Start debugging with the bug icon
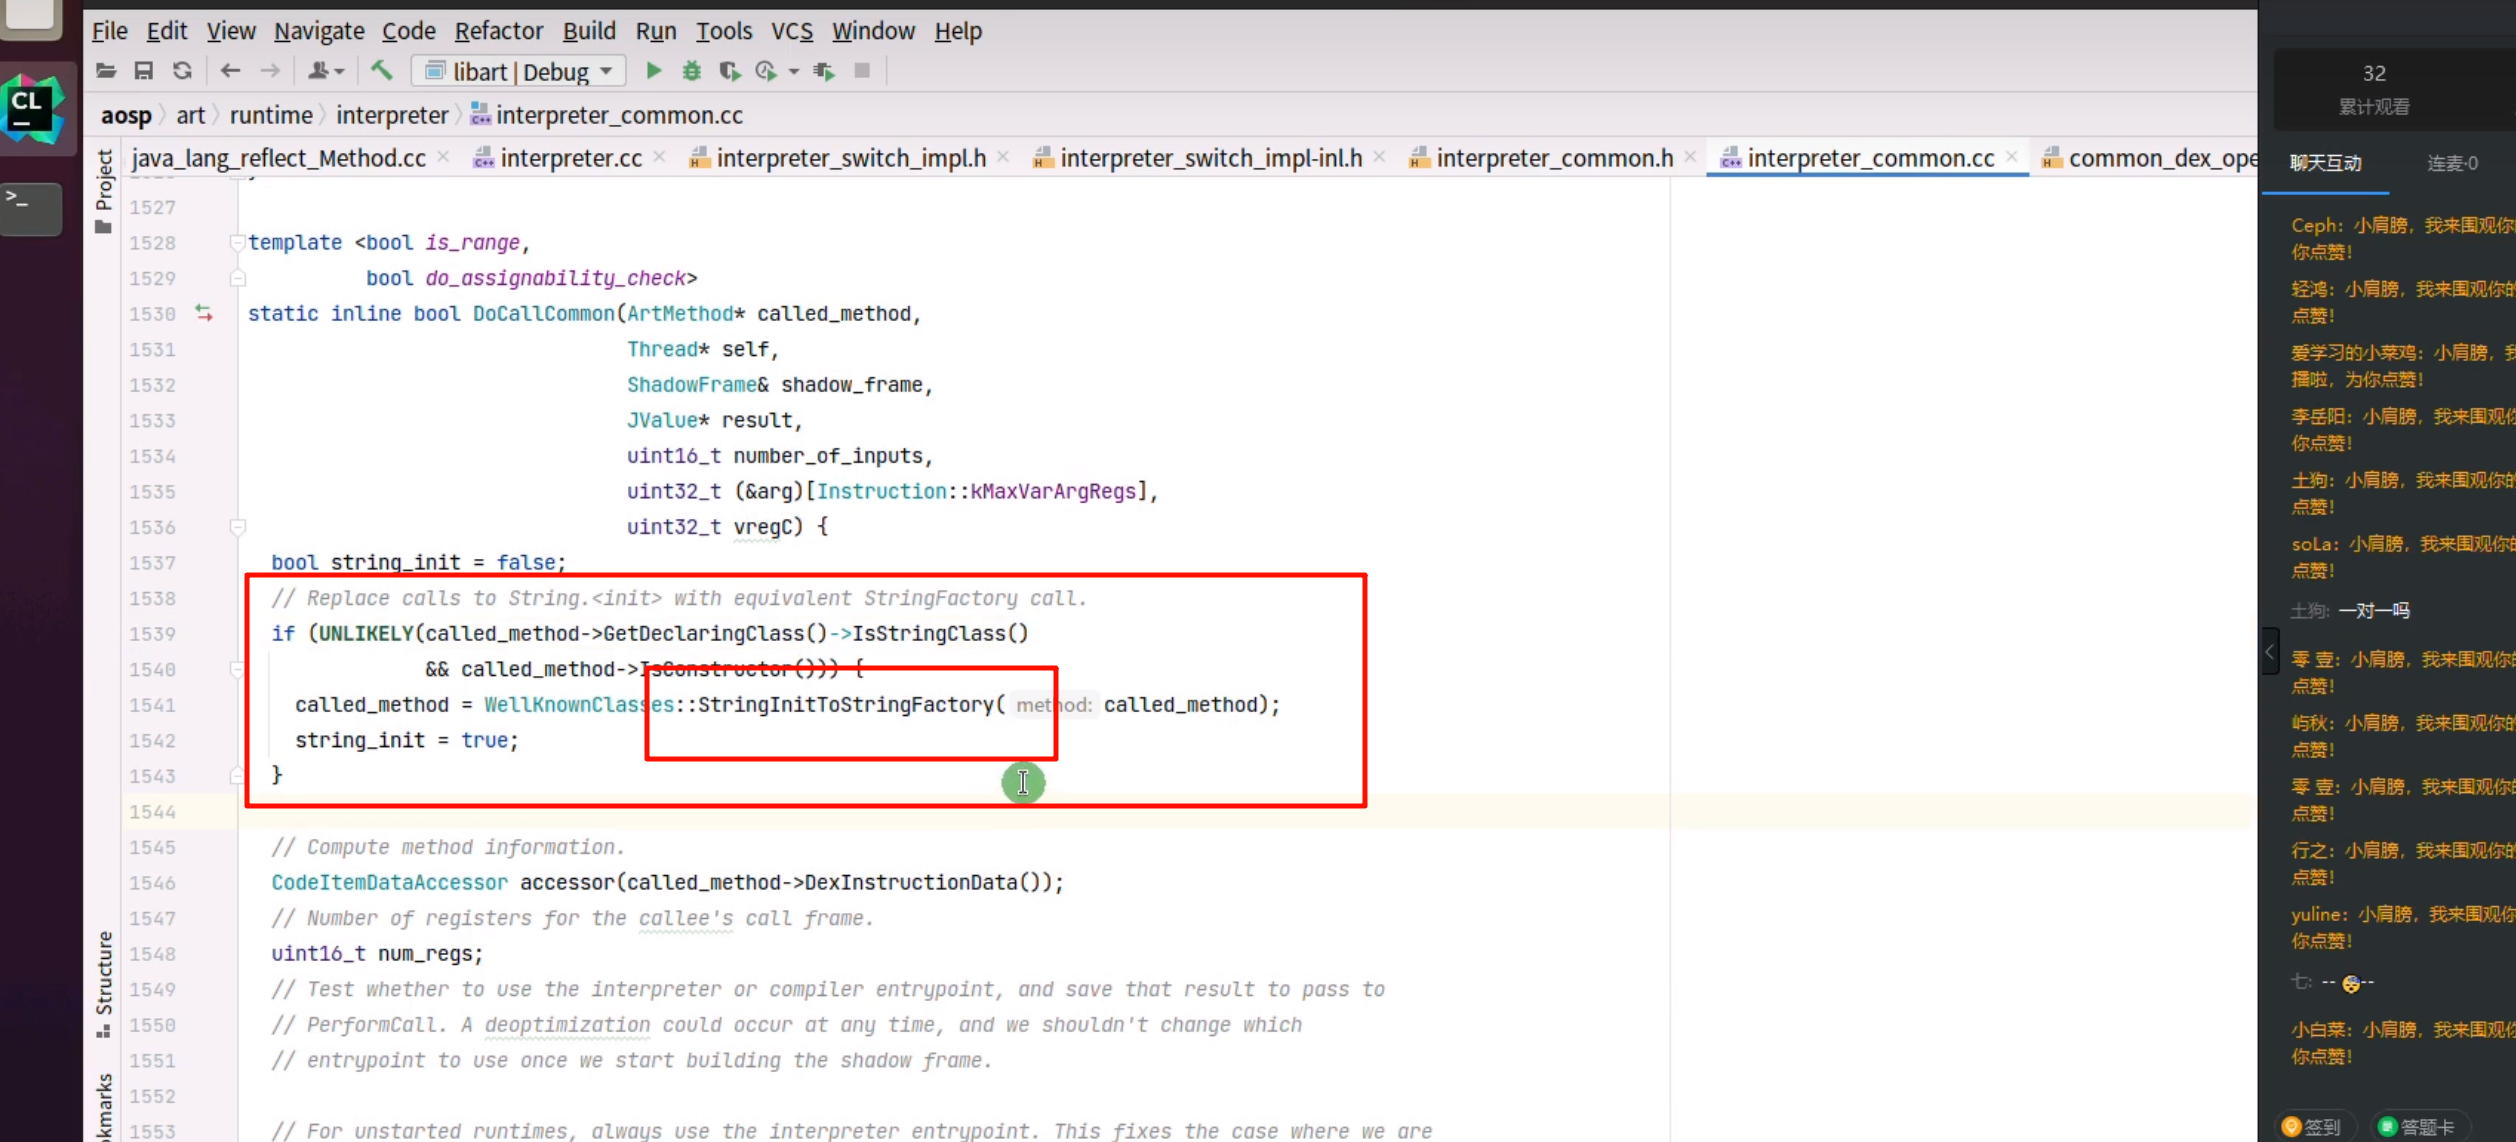 691,71
